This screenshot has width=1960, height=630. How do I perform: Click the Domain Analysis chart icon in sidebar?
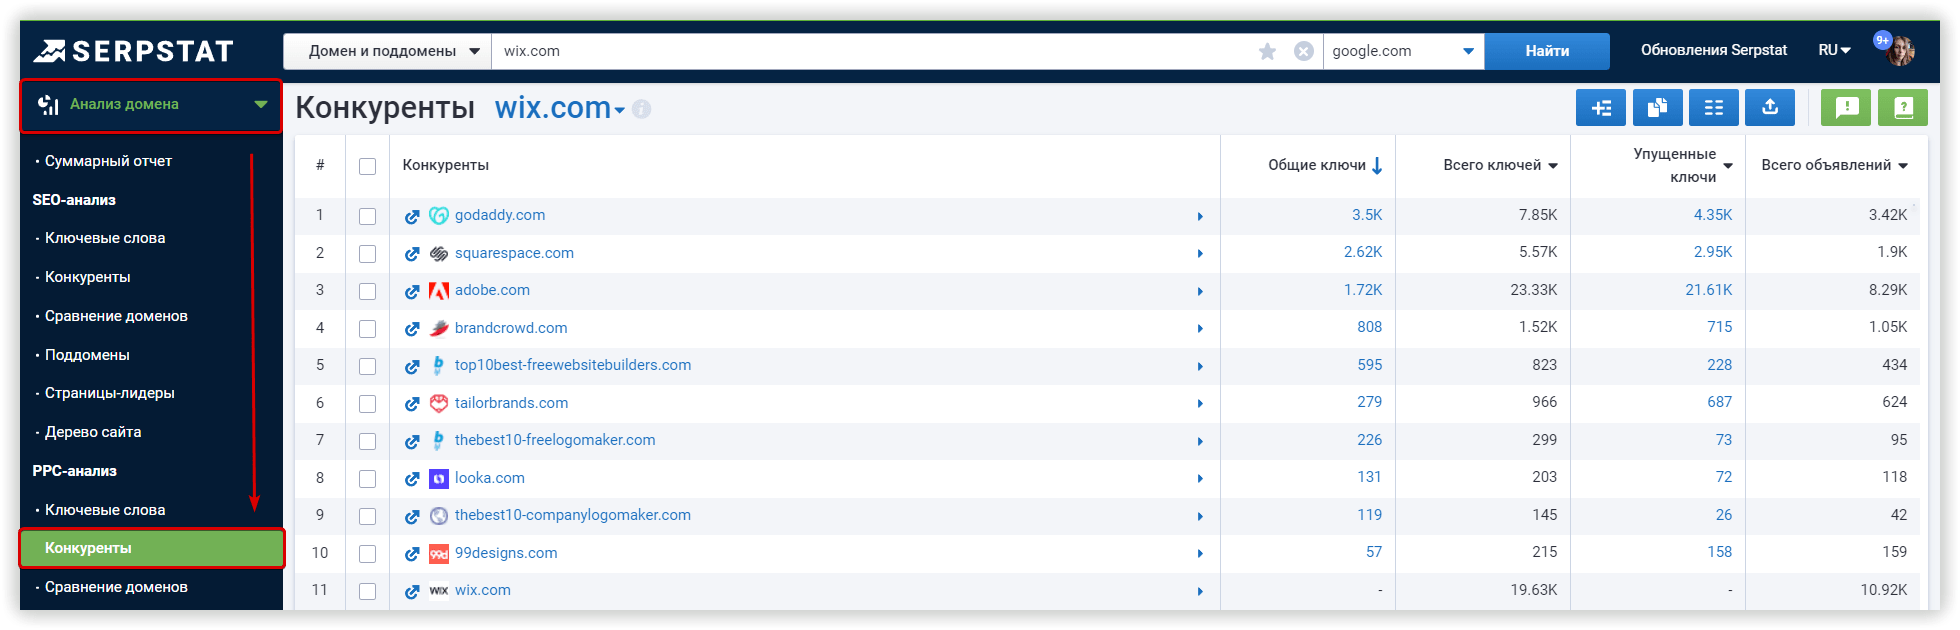coord(48,105)
